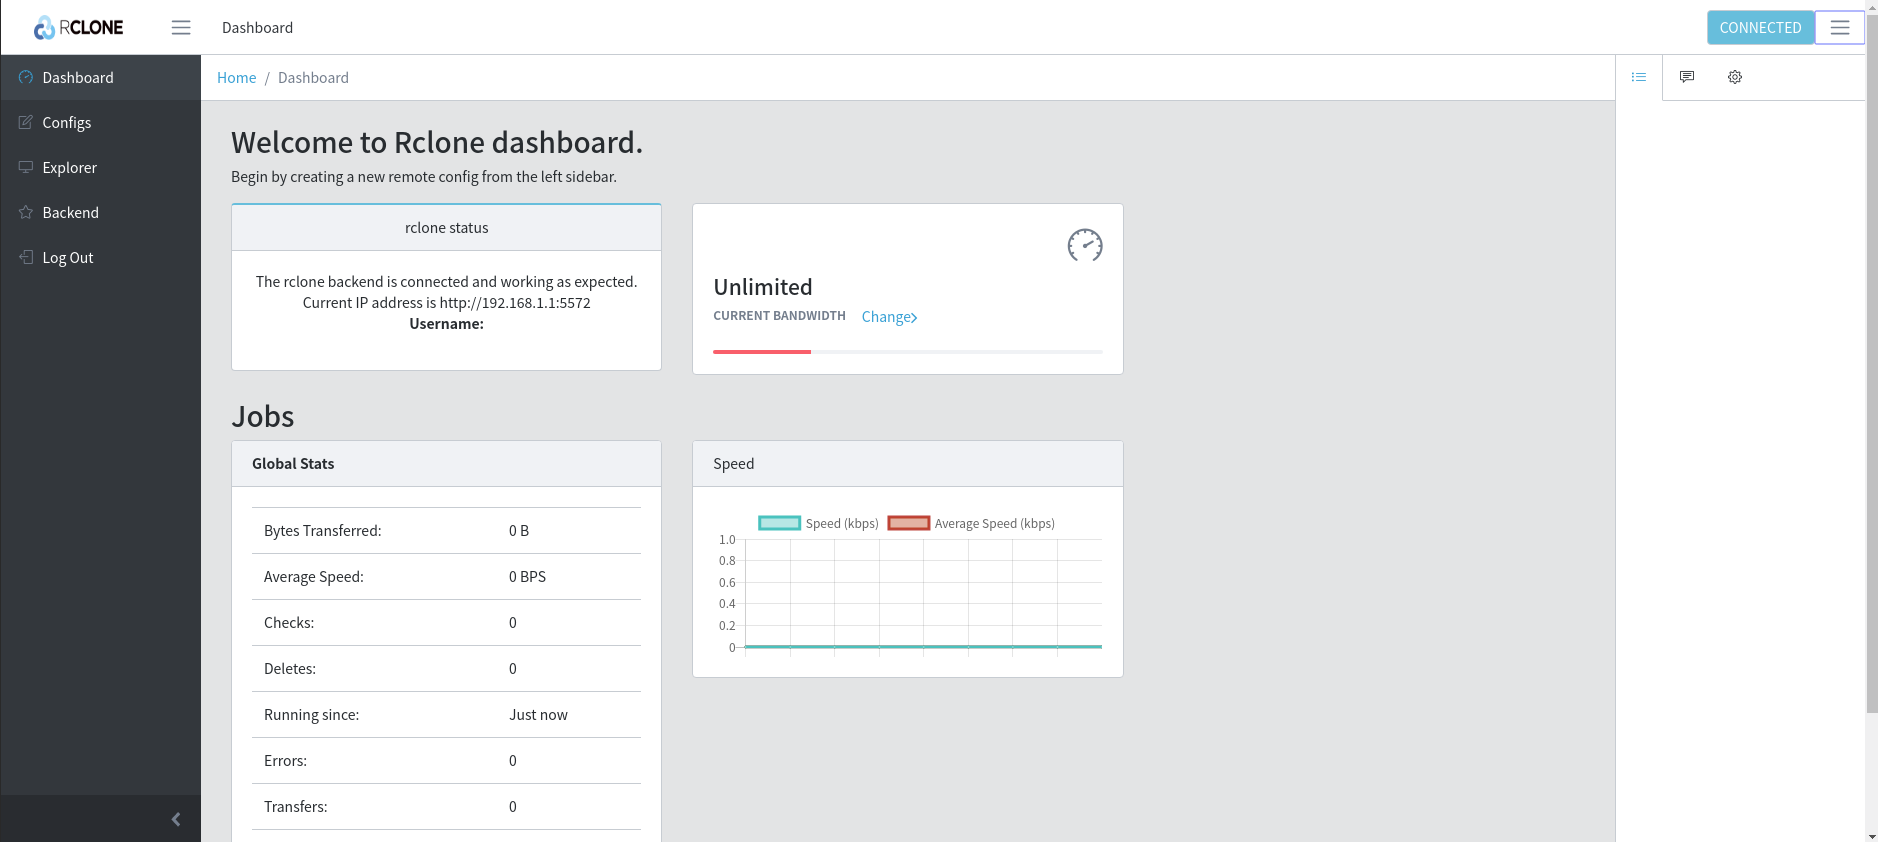Click the 'Just now' value
Image resolution: width=1878 pixels, height=842 pixels.
coord(538,715)
